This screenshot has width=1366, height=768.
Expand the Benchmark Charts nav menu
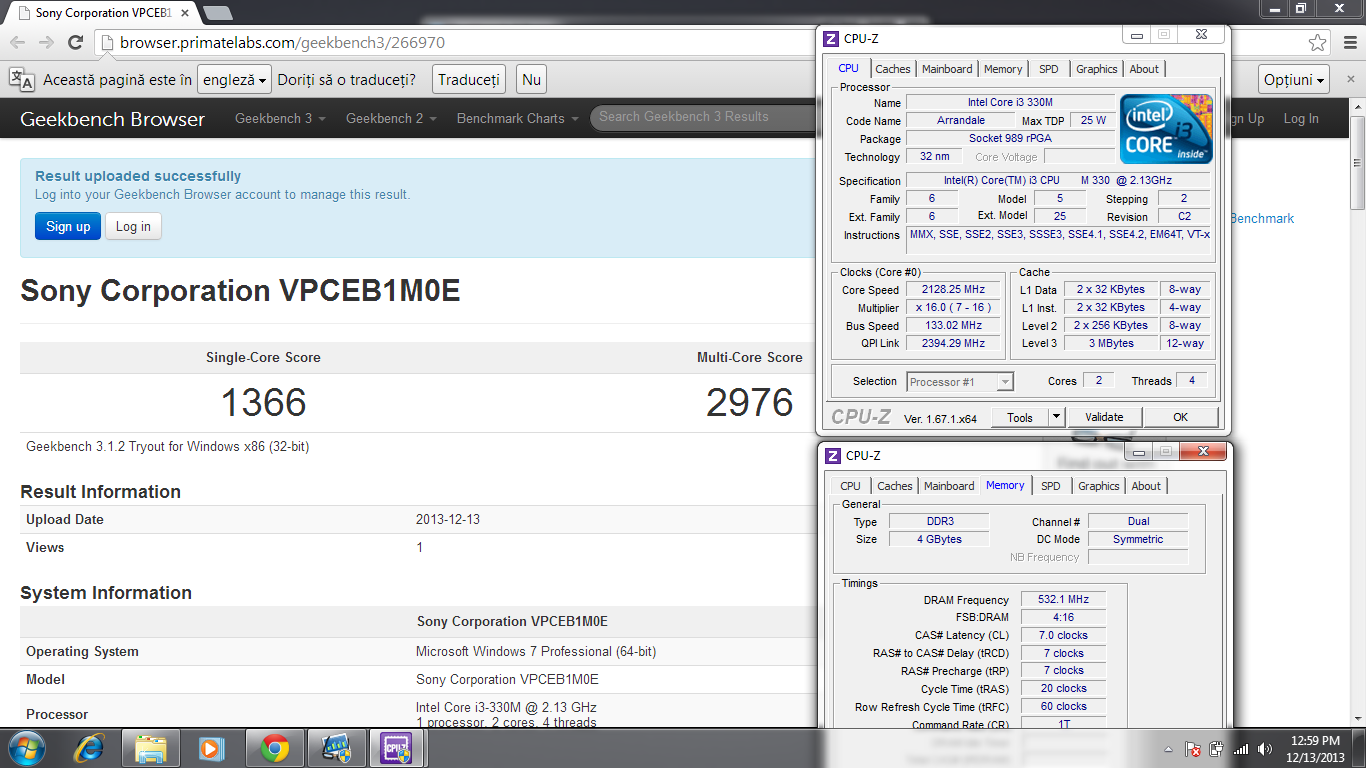517,118
